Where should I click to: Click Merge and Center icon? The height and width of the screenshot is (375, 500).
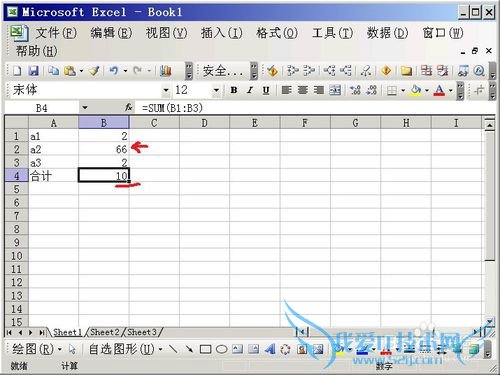point(335,90)
